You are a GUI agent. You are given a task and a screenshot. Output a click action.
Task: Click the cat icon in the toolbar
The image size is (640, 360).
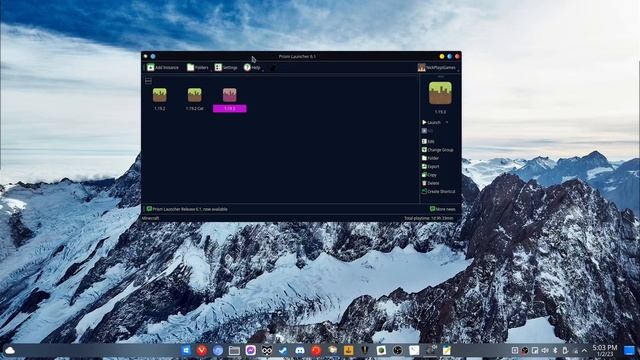[273, 68]
